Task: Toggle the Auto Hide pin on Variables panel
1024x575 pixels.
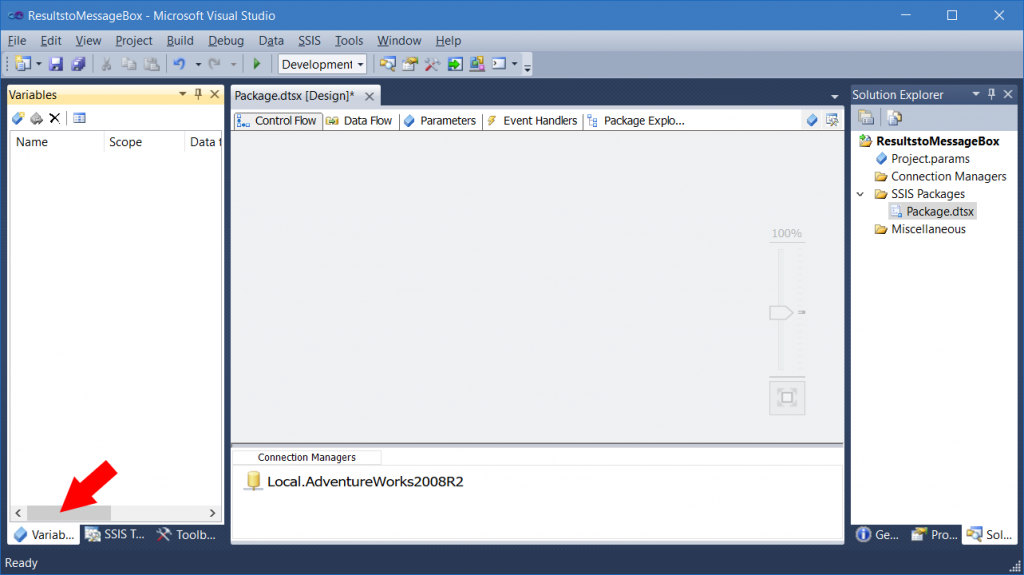Action: coord(198,94)
